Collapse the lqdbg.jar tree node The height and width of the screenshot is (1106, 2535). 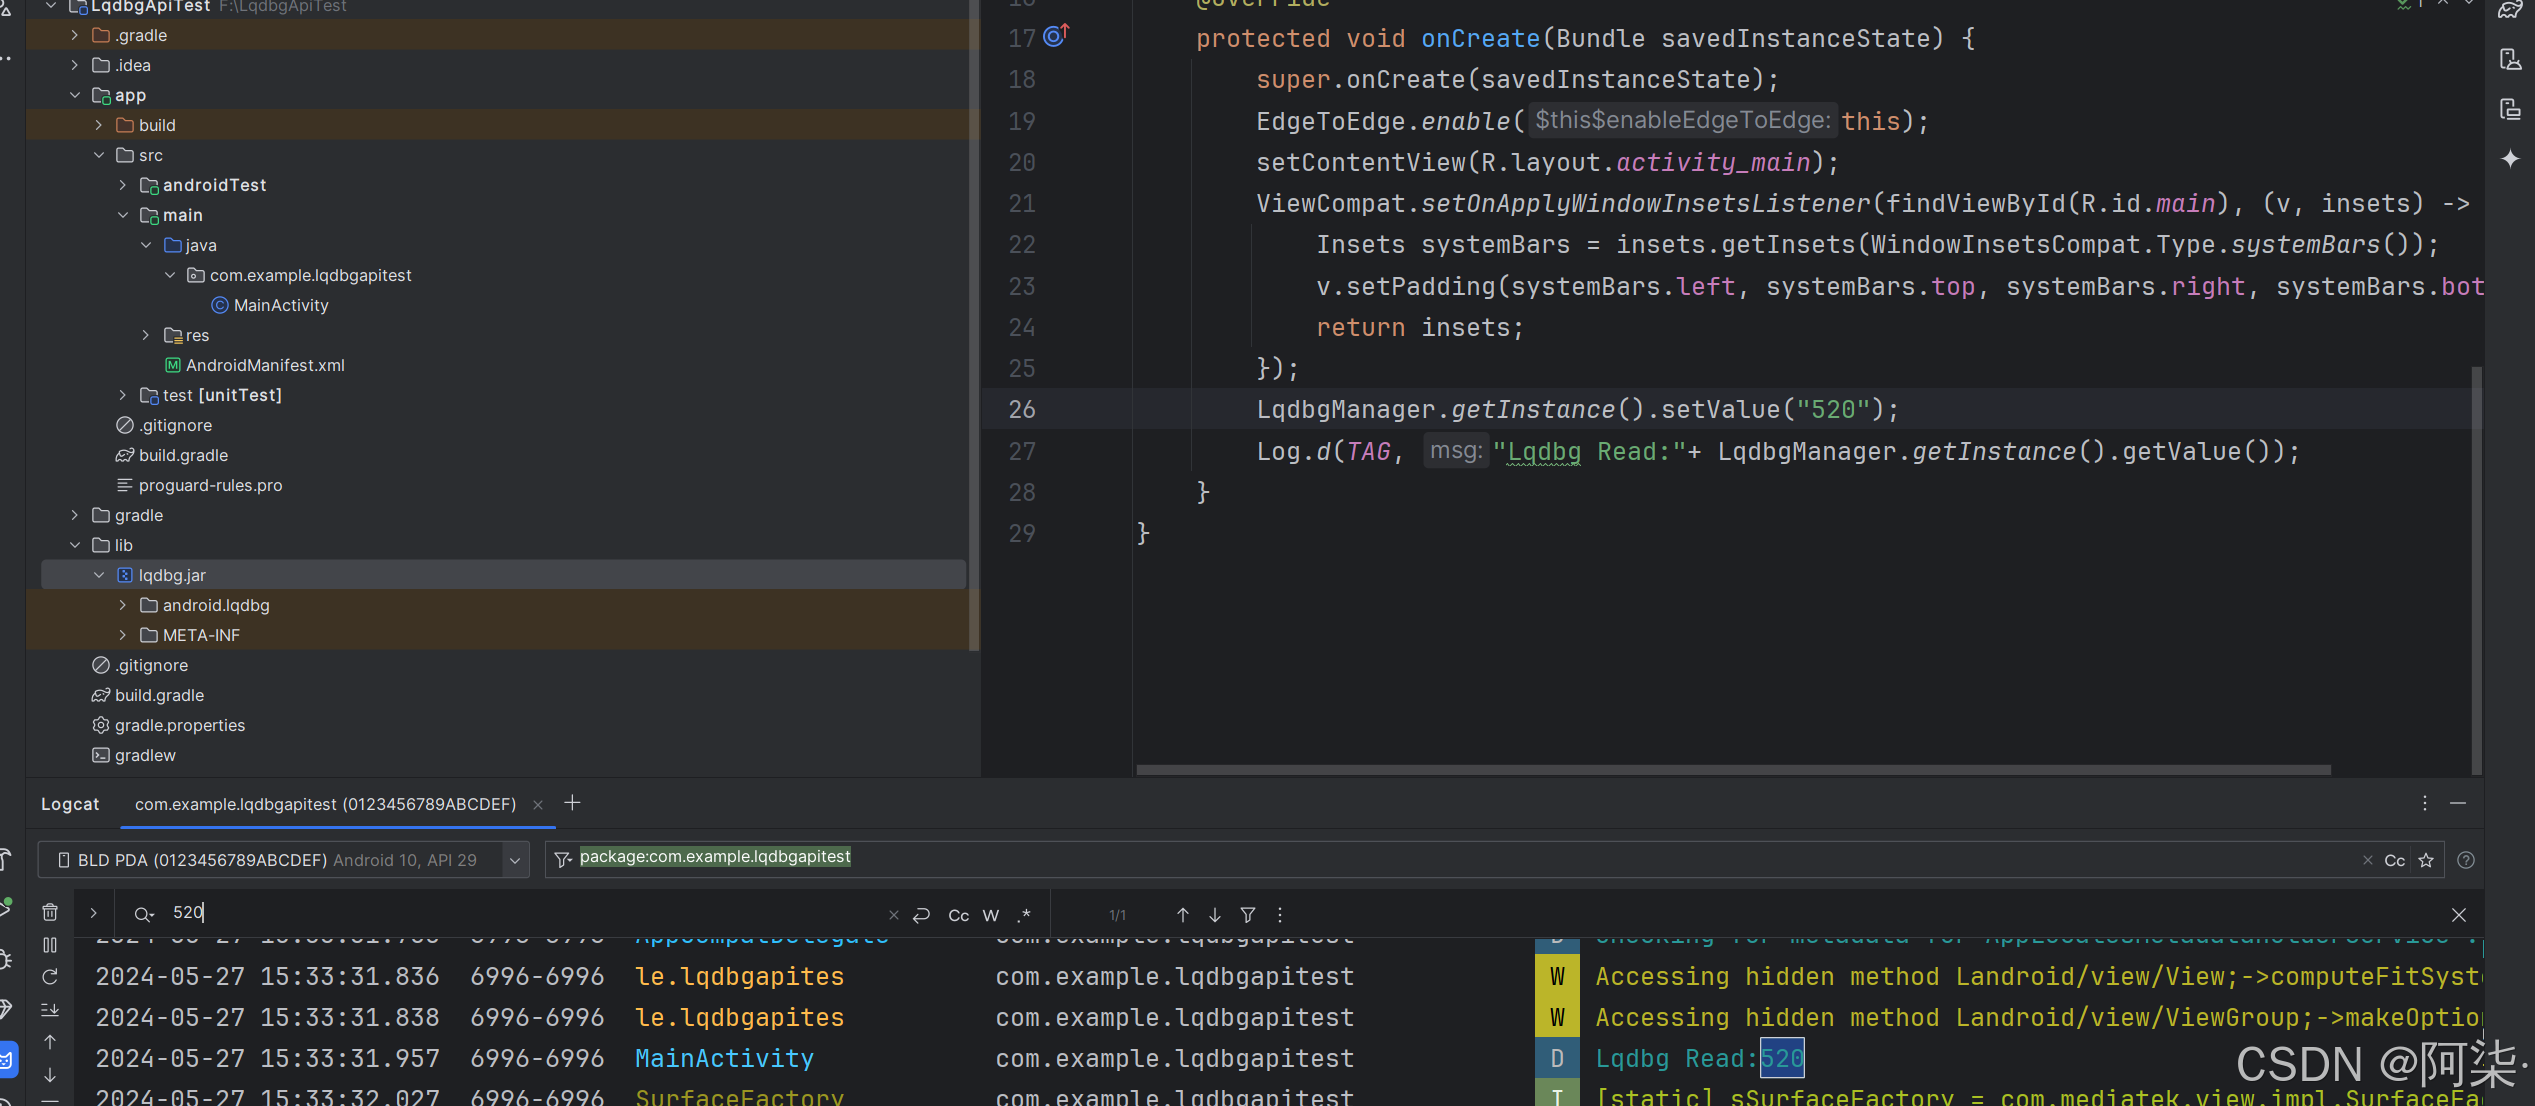click(x=99, y=575)
